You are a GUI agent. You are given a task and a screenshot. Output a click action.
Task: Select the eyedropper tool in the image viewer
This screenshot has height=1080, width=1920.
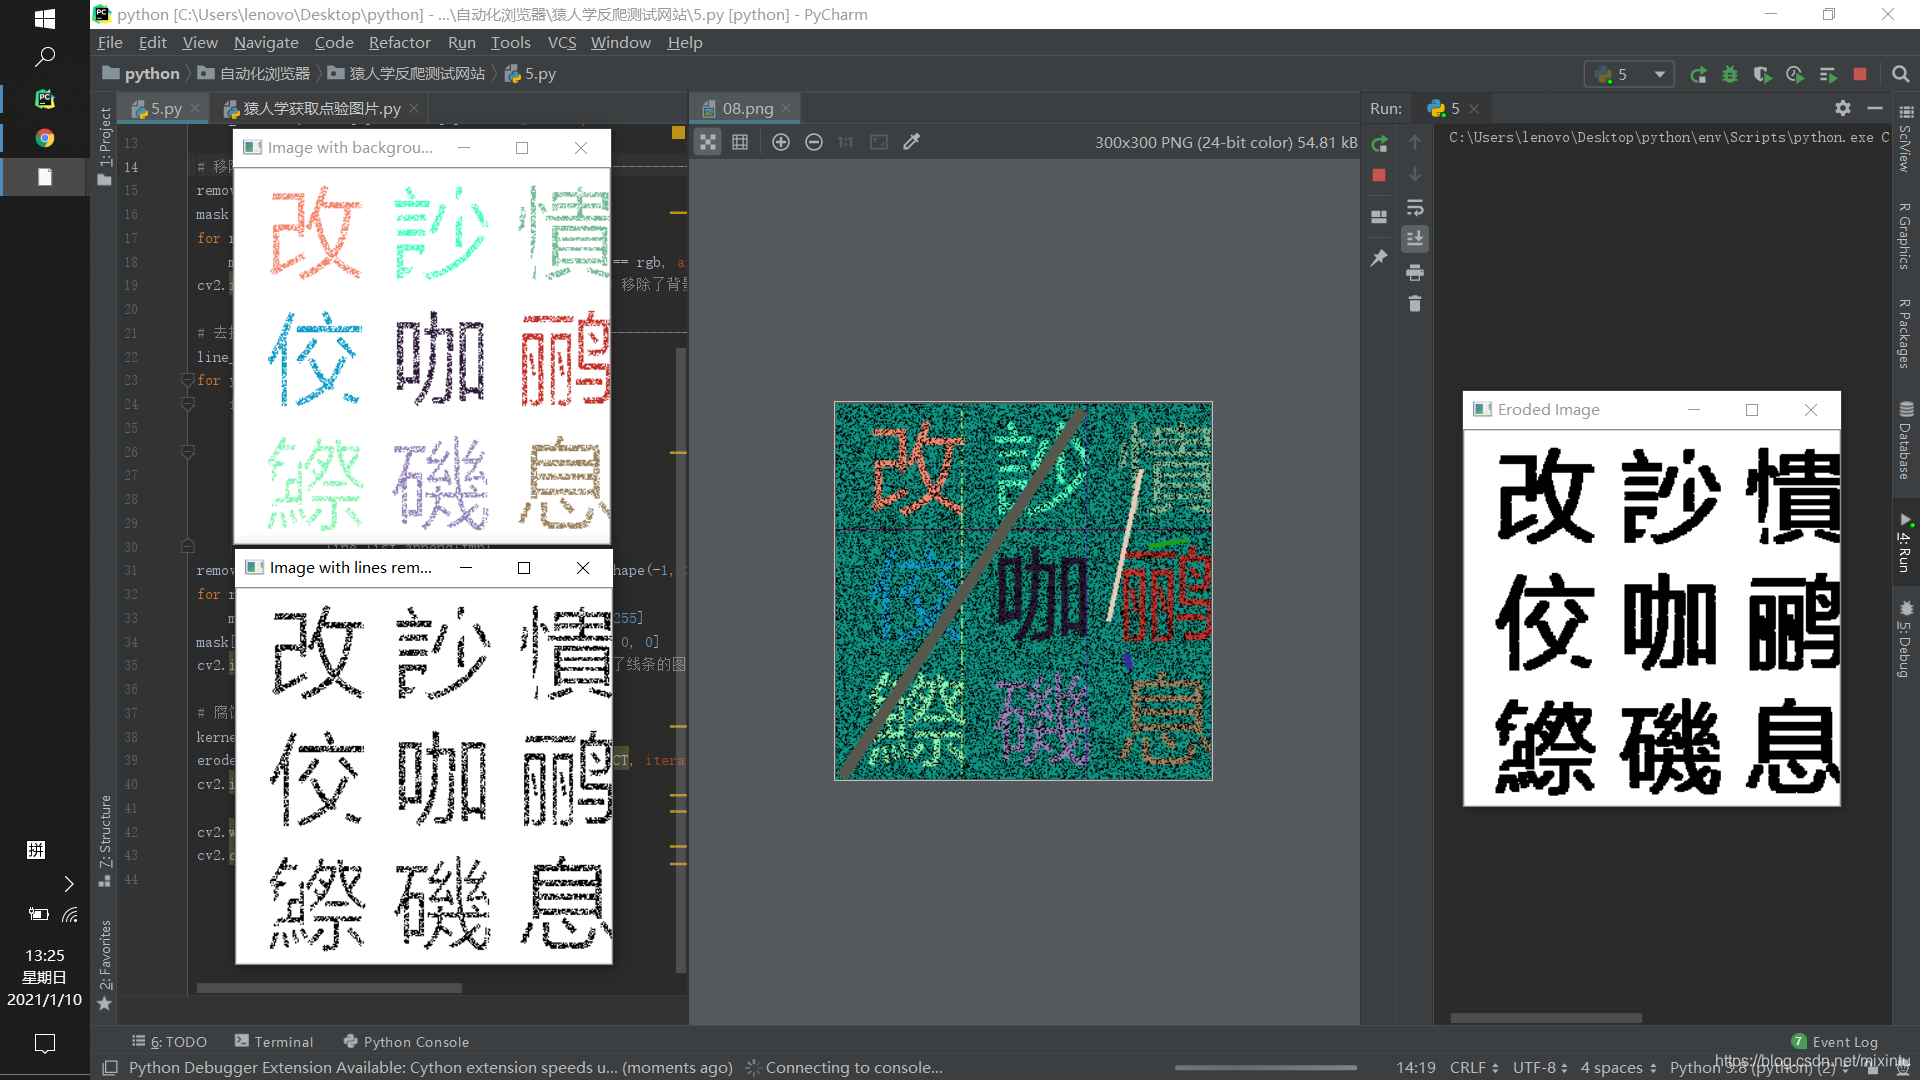point(911,142)
